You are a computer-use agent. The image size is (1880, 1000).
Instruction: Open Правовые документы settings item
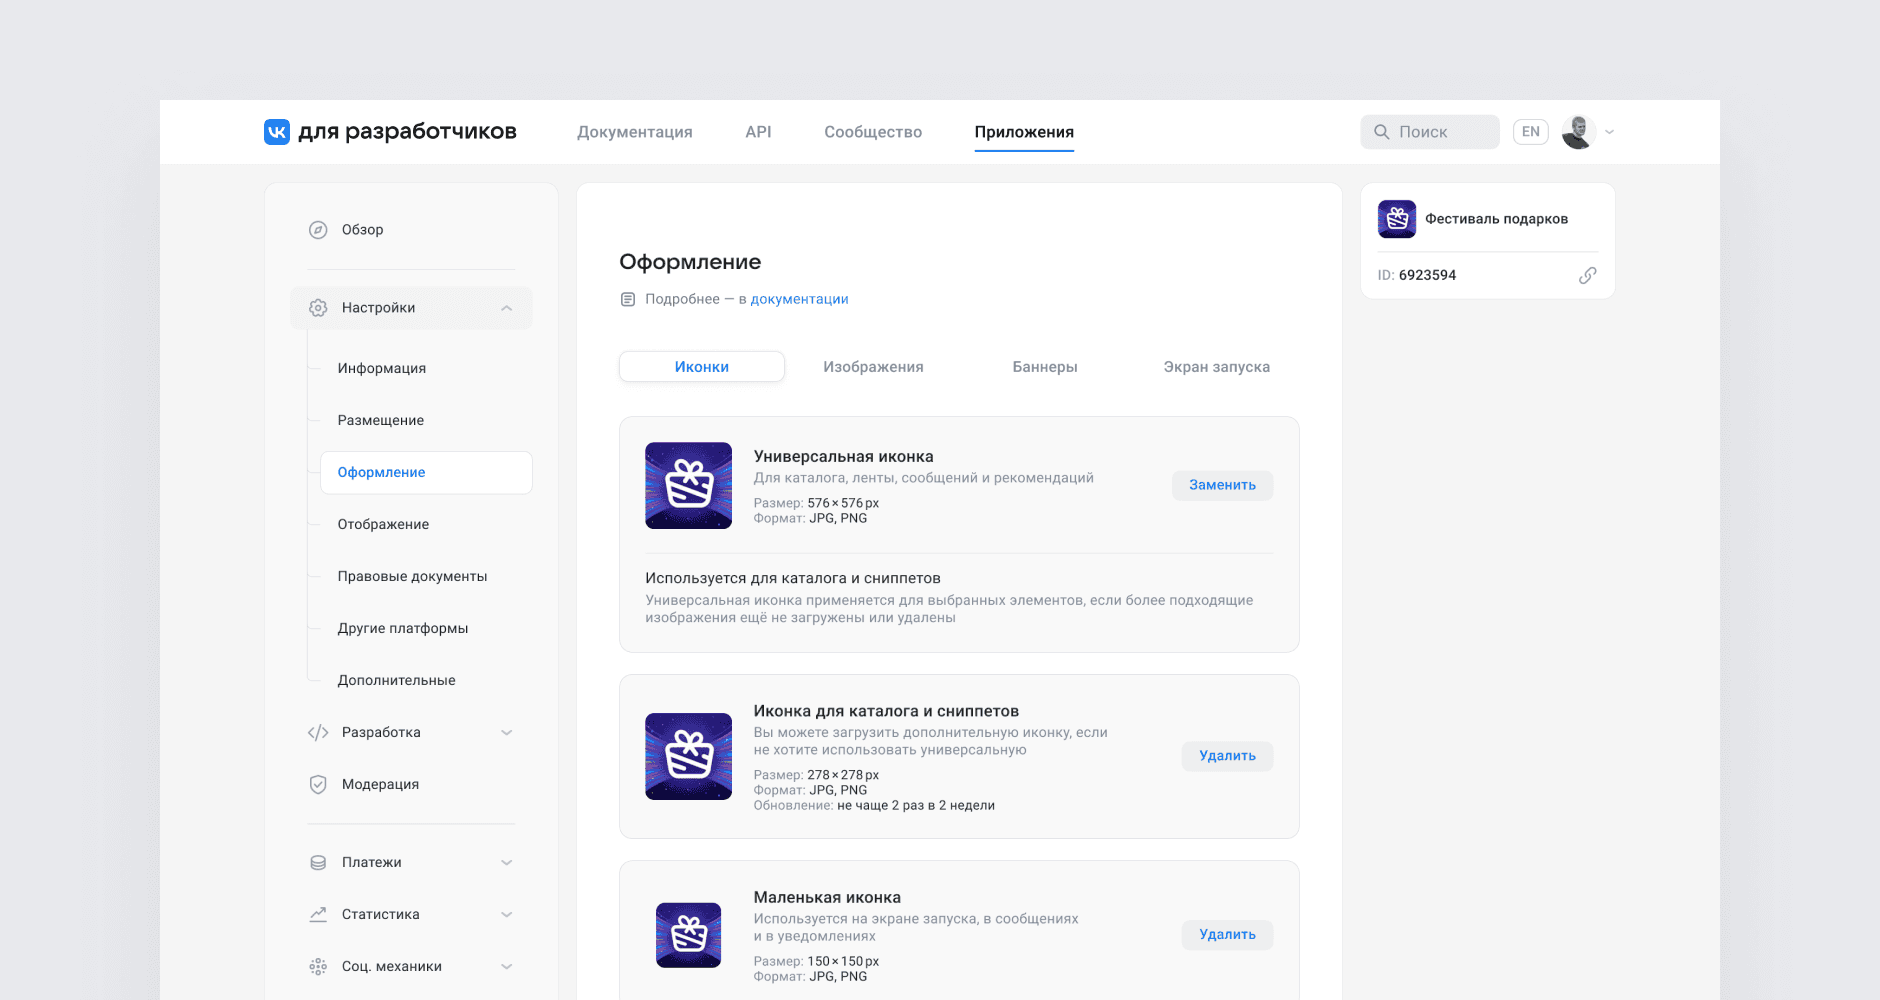coord(412,576)
